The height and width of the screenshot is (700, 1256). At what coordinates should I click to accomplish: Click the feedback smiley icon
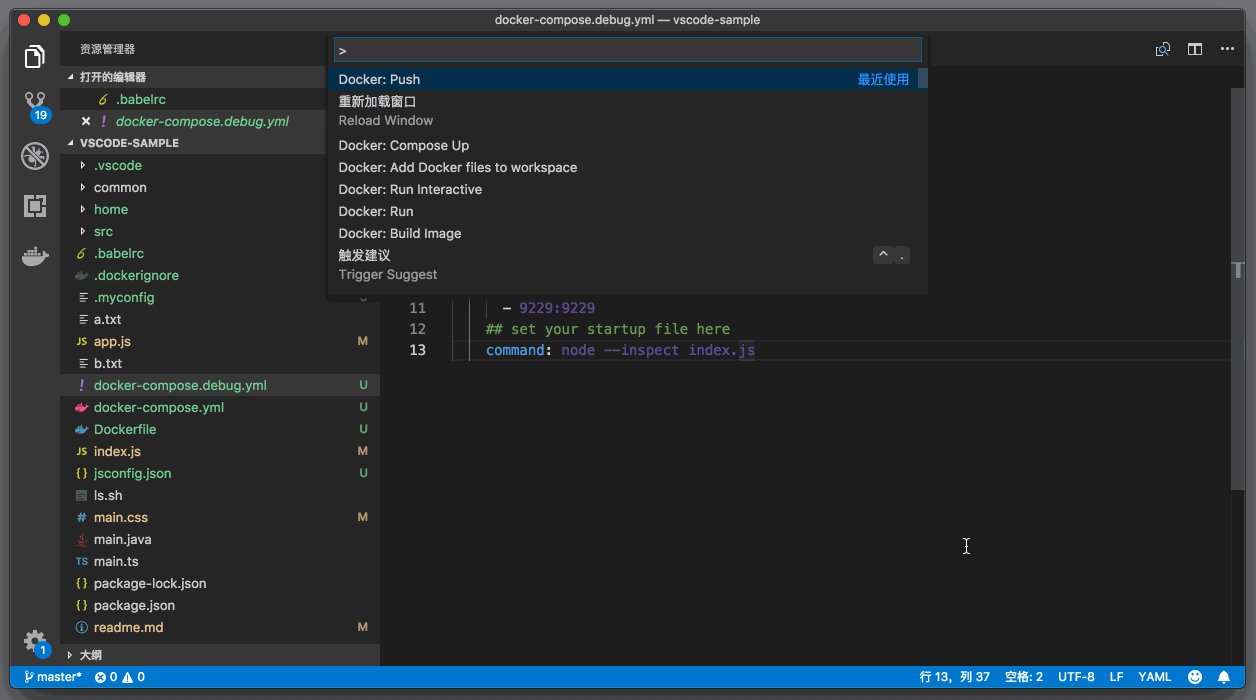tap(1194, 677)
